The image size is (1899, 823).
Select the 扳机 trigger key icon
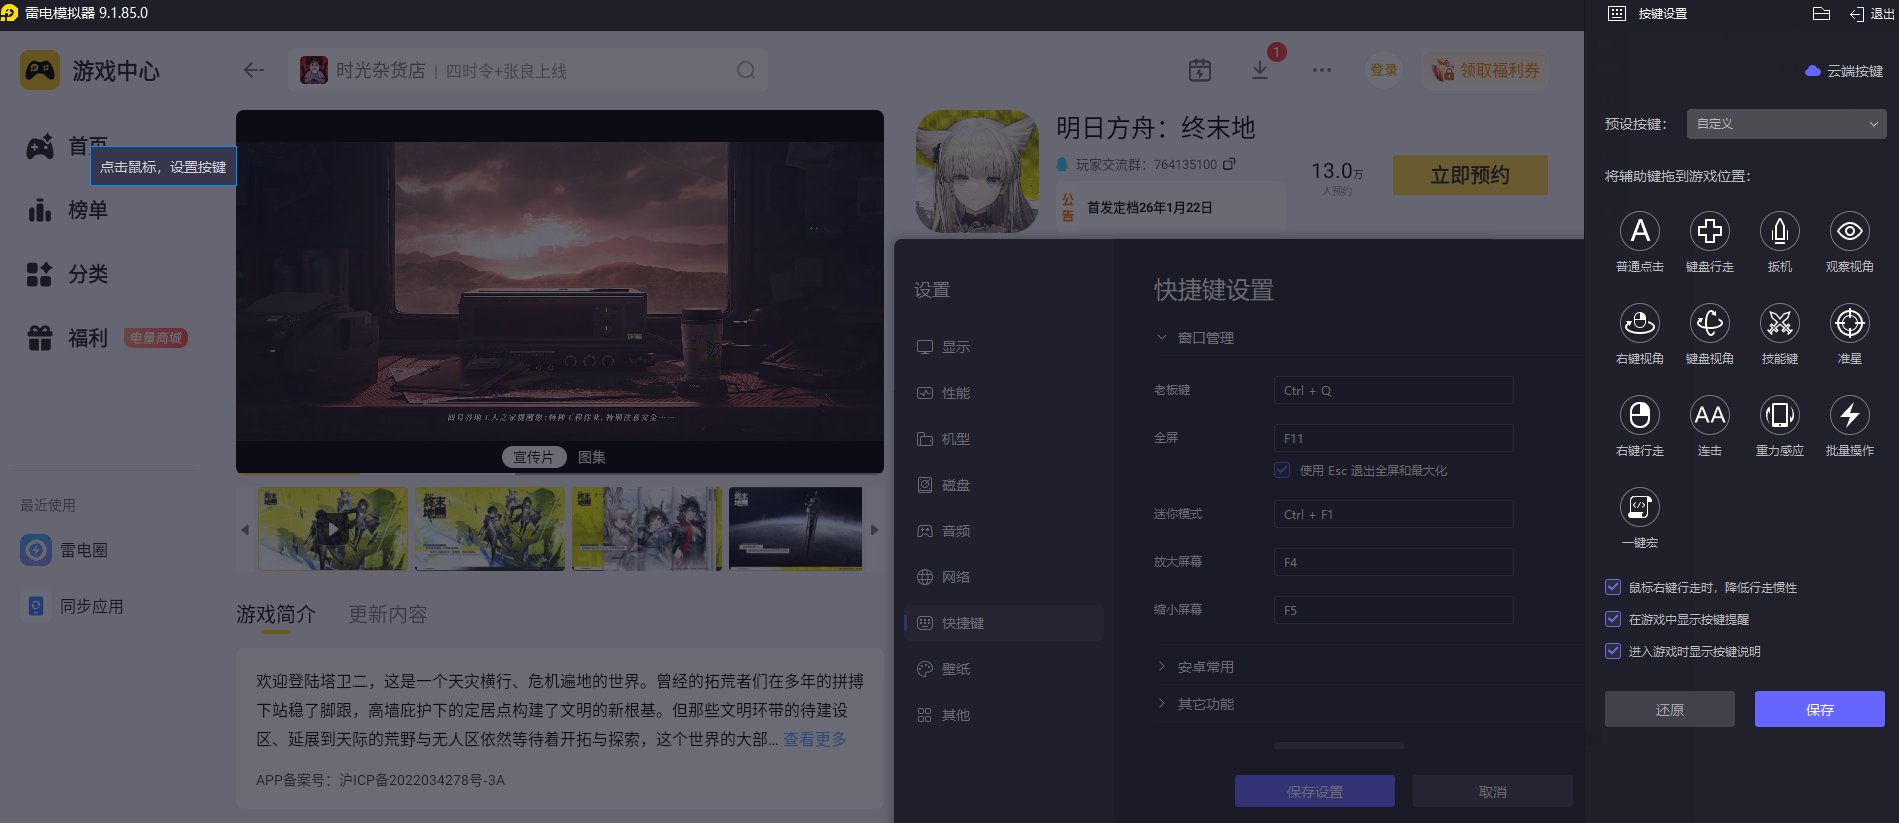click(1779, 232)
